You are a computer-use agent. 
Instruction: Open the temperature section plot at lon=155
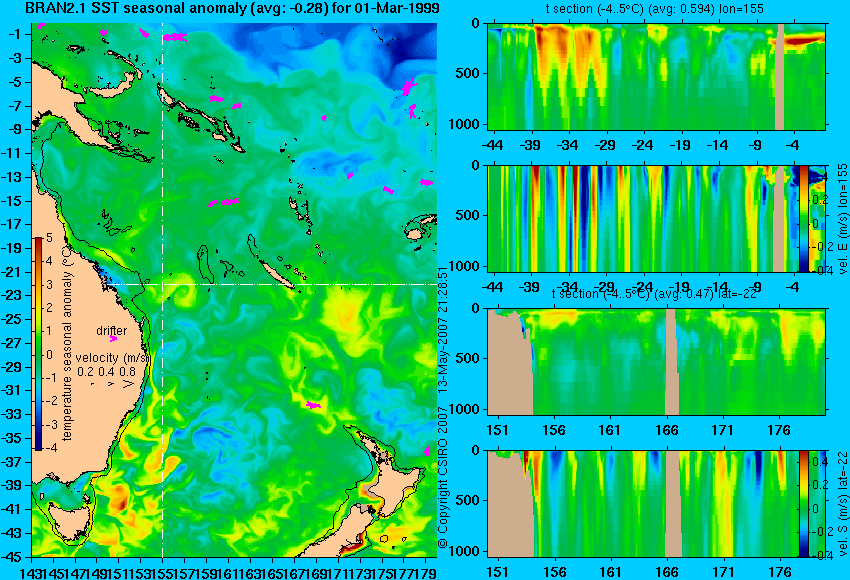tap(656, 76)
